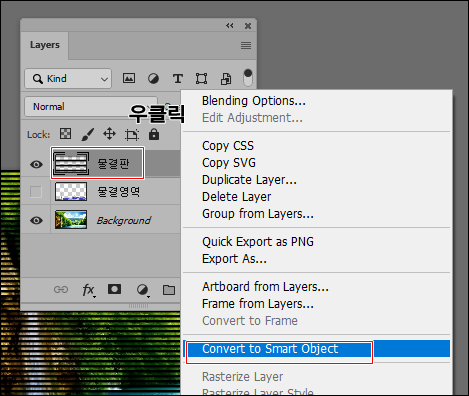This screenshot has width=469, height=396.
Task: Add a layer style with fx icon
Action: (89, 290)
